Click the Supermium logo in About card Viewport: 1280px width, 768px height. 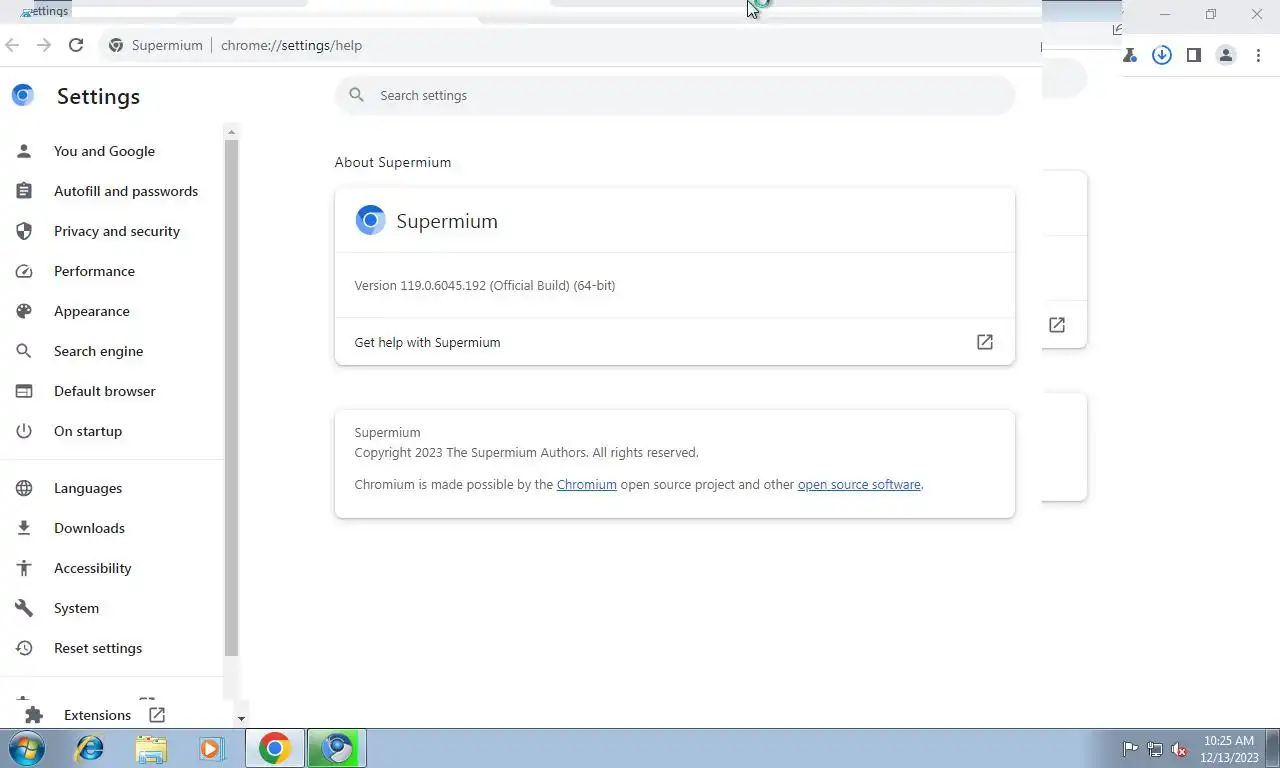tap(370, 220)
